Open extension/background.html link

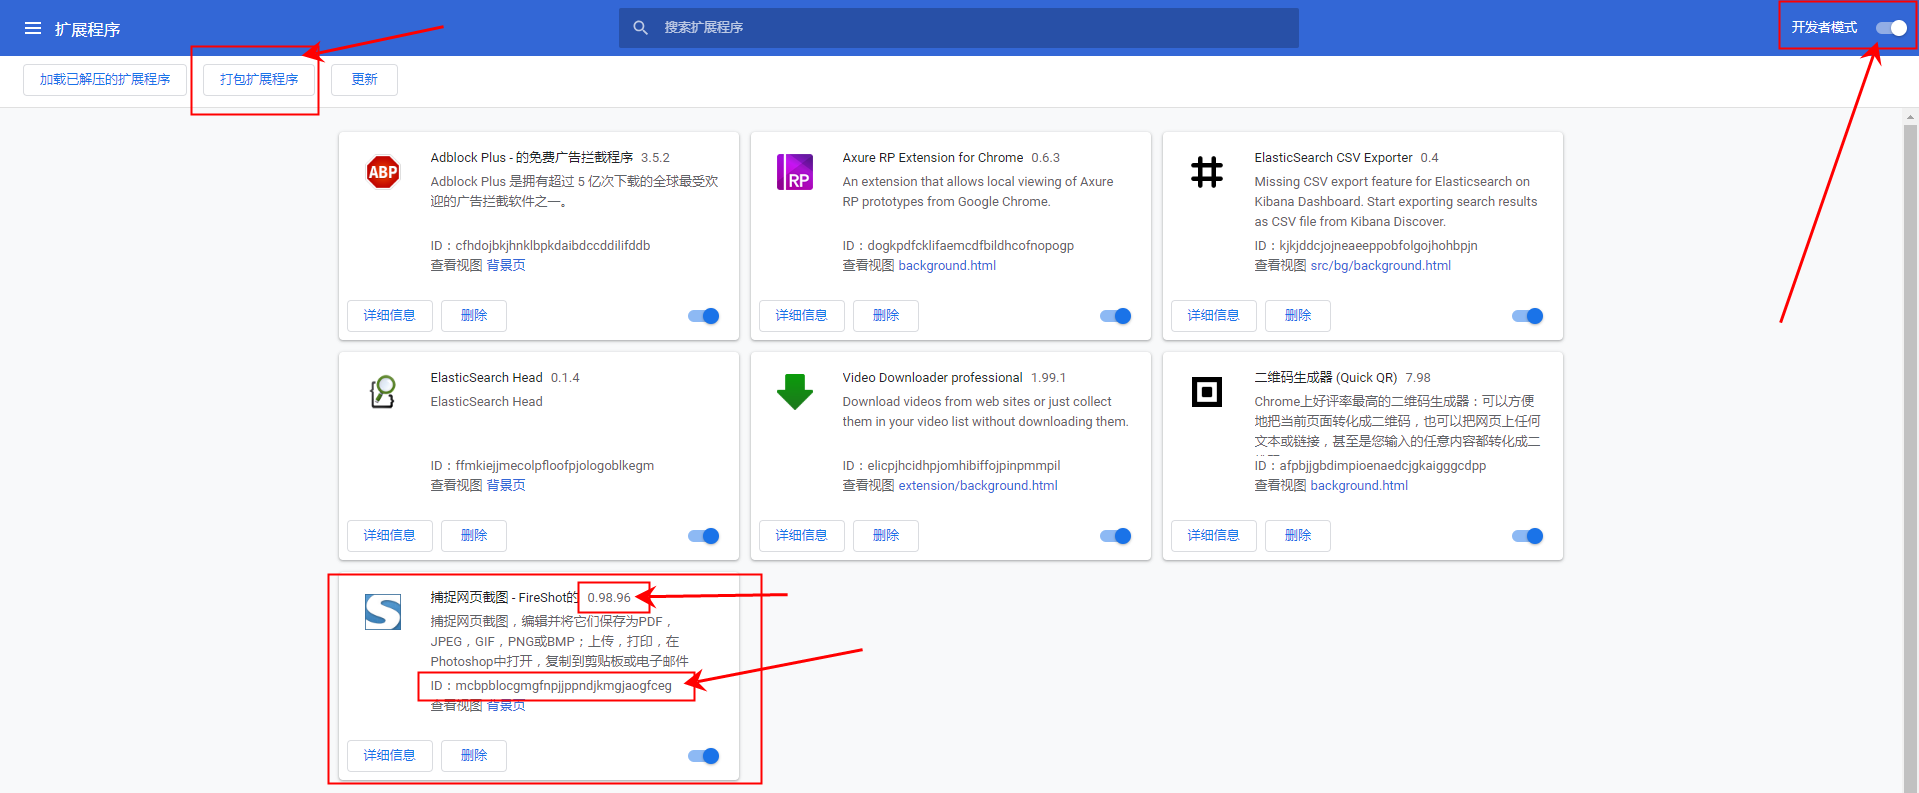(978, 486)
